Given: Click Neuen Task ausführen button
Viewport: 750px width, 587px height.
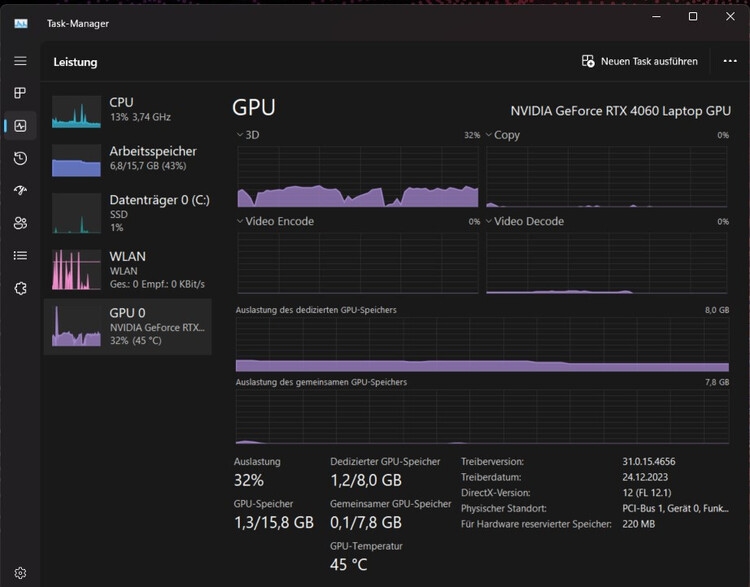Looking at the screenshot, I should [x=640, y=61].
